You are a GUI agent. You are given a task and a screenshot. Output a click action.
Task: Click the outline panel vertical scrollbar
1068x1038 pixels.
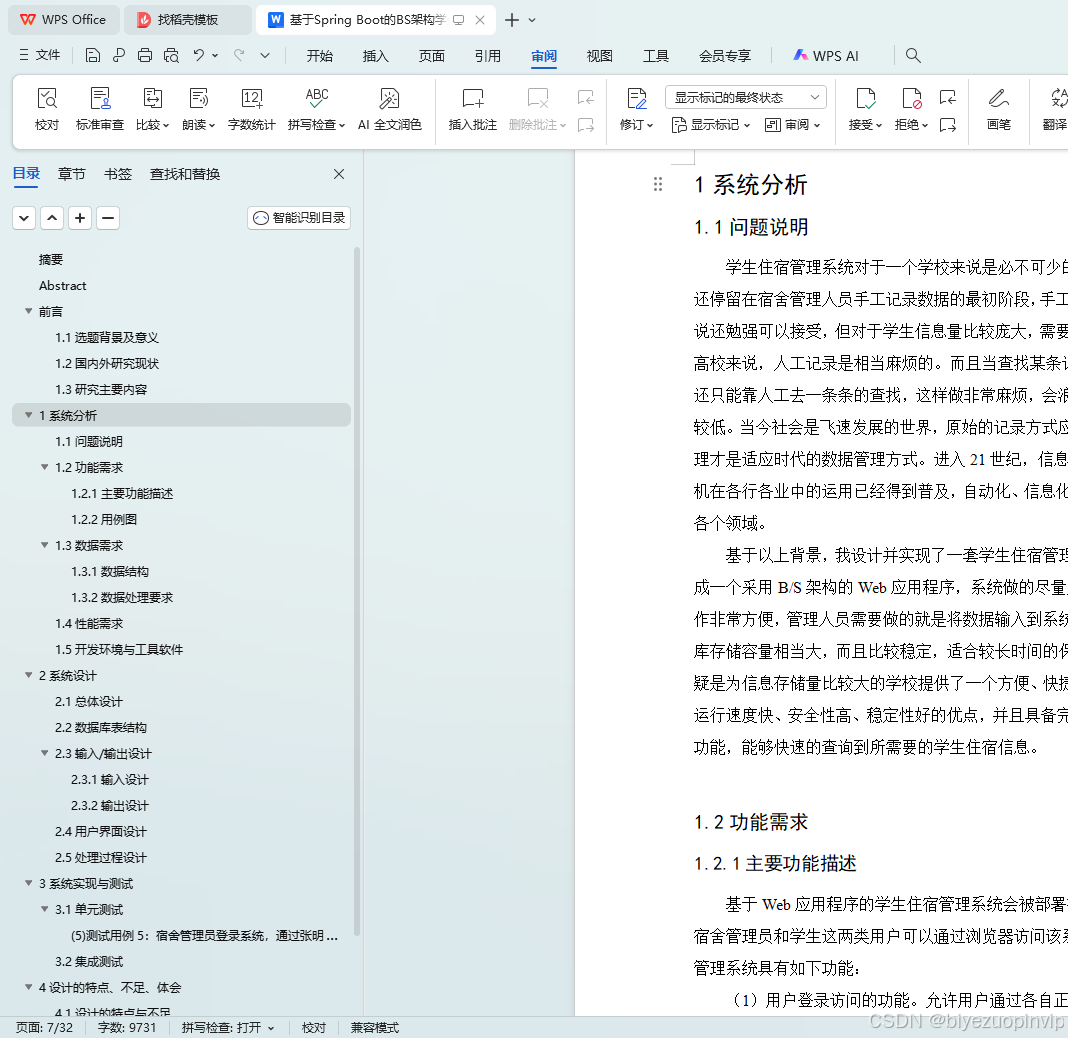(357, 591)
